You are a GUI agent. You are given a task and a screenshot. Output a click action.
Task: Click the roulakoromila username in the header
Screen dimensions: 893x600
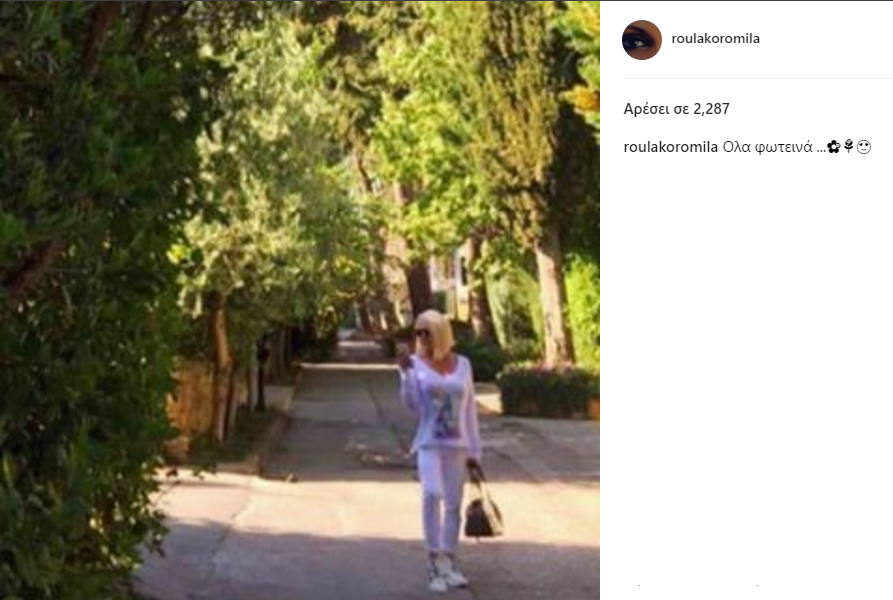[715, 39]
